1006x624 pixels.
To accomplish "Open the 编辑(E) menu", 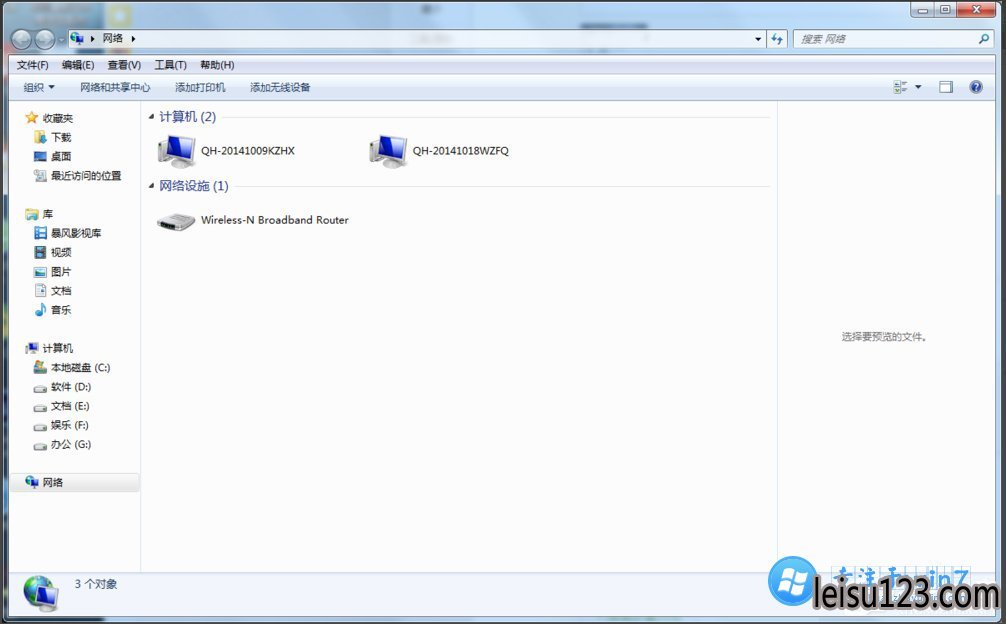I will (x=78, y=65).
